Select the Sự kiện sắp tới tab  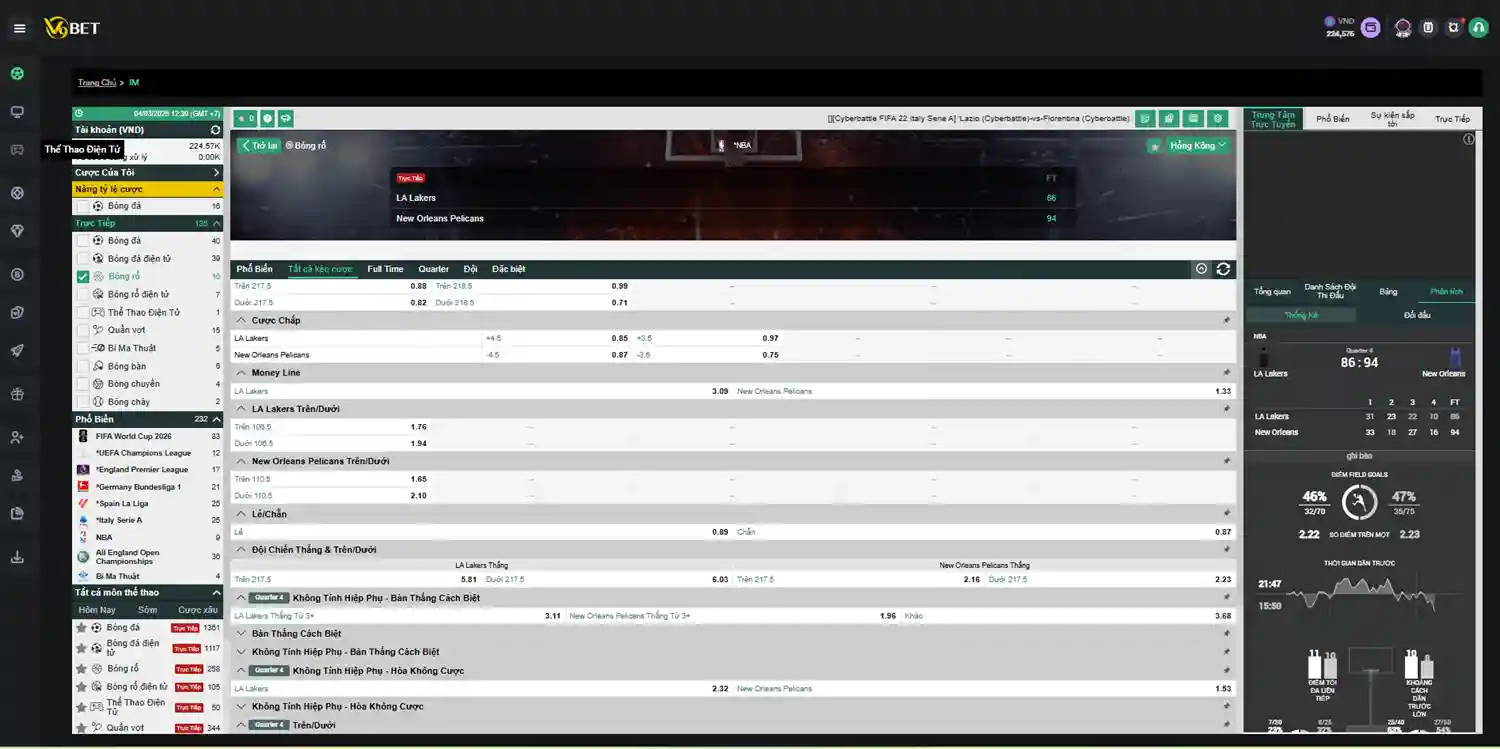1392,118
